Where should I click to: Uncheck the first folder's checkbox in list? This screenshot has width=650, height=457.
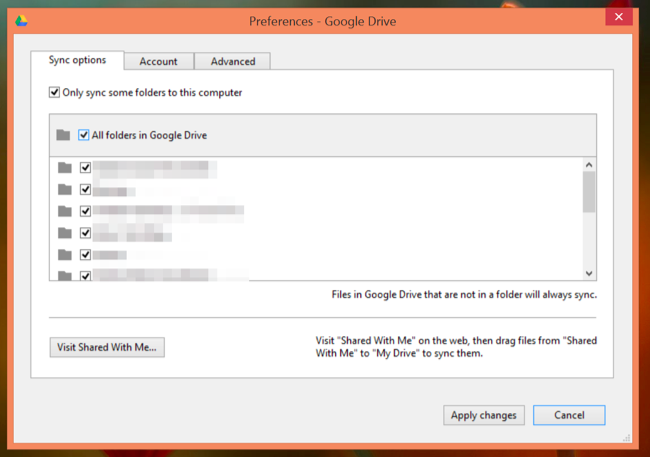pyautogui.click(x=86, y=168)
